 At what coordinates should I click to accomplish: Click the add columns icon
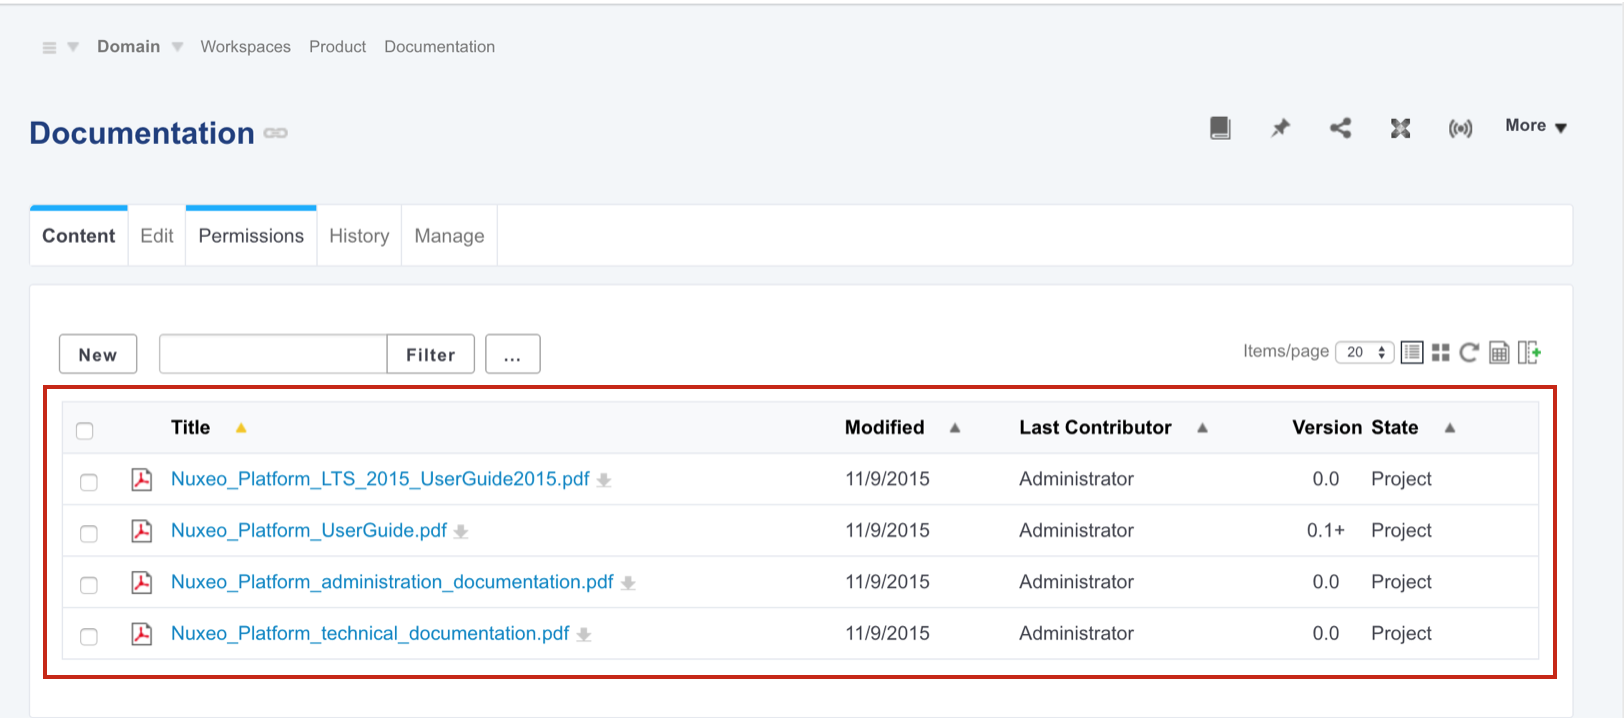(x=1529, y=352)
